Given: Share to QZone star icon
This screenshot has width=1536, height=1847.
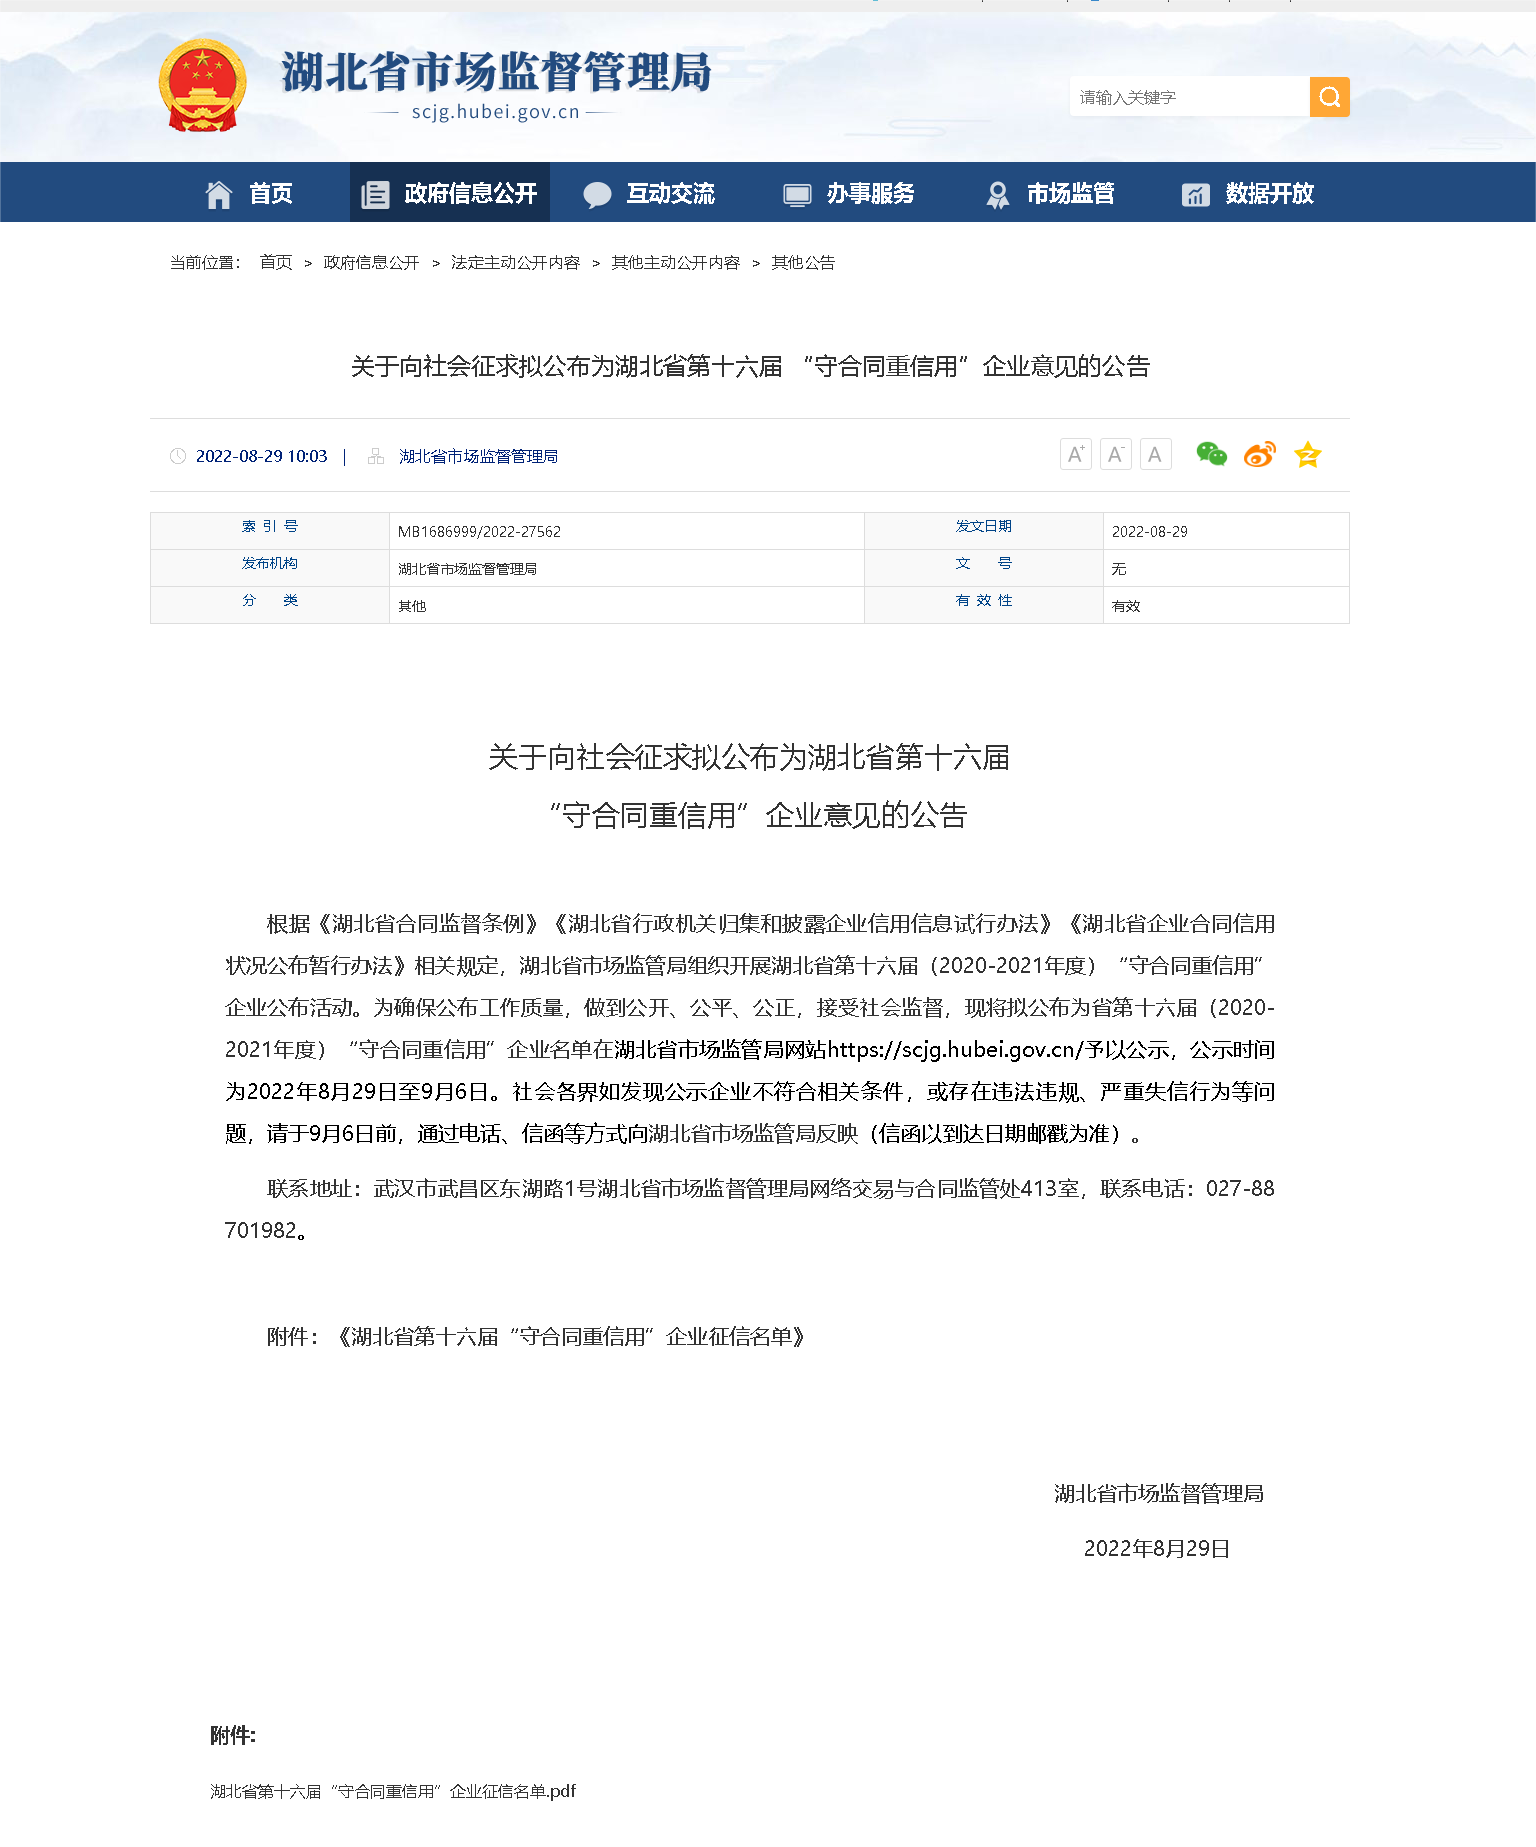Looking at the screenshot, I should (x=1307, y=455).
